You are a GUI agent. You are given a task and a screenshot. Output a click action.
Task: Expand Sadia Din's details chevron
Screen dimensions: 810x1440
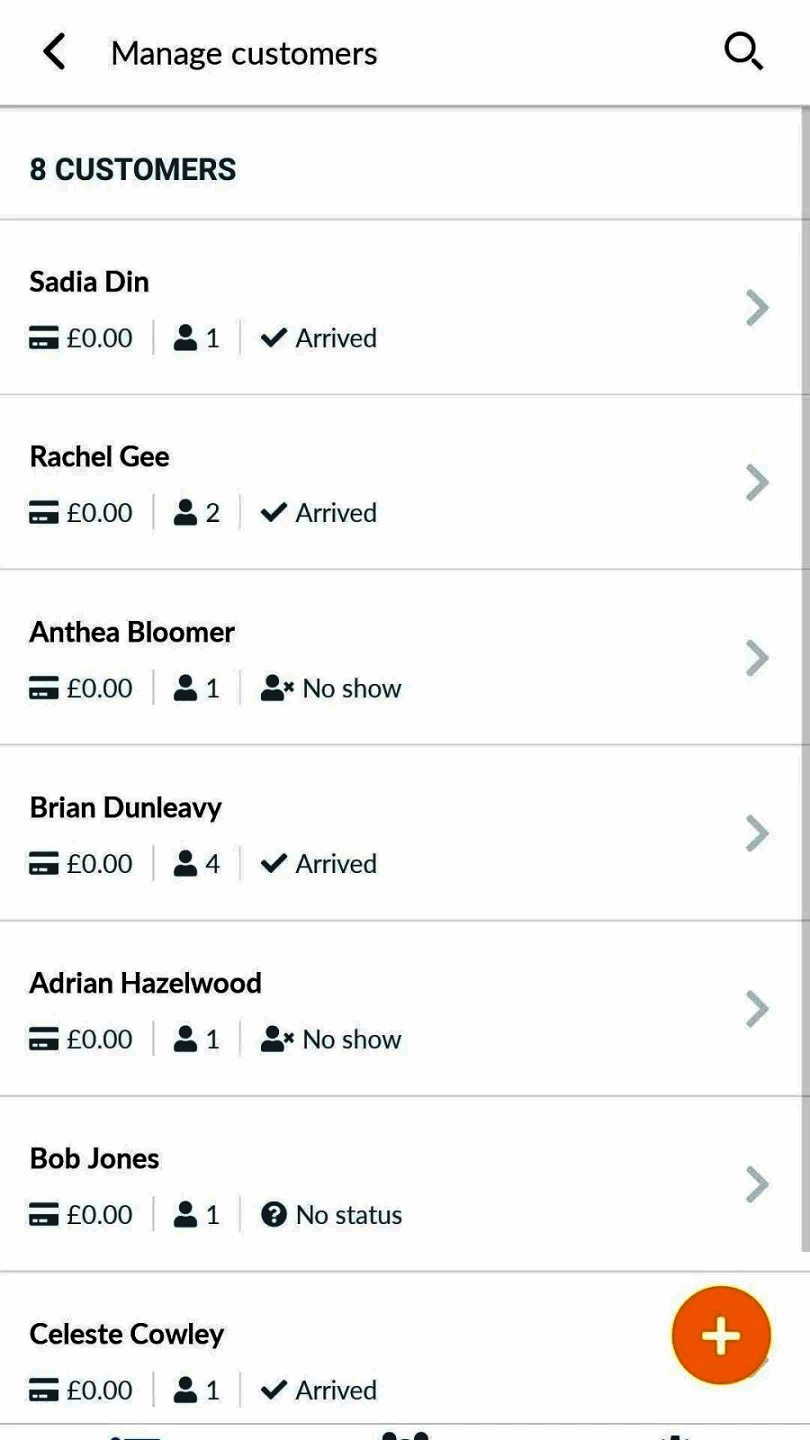(x=757, y=308)
